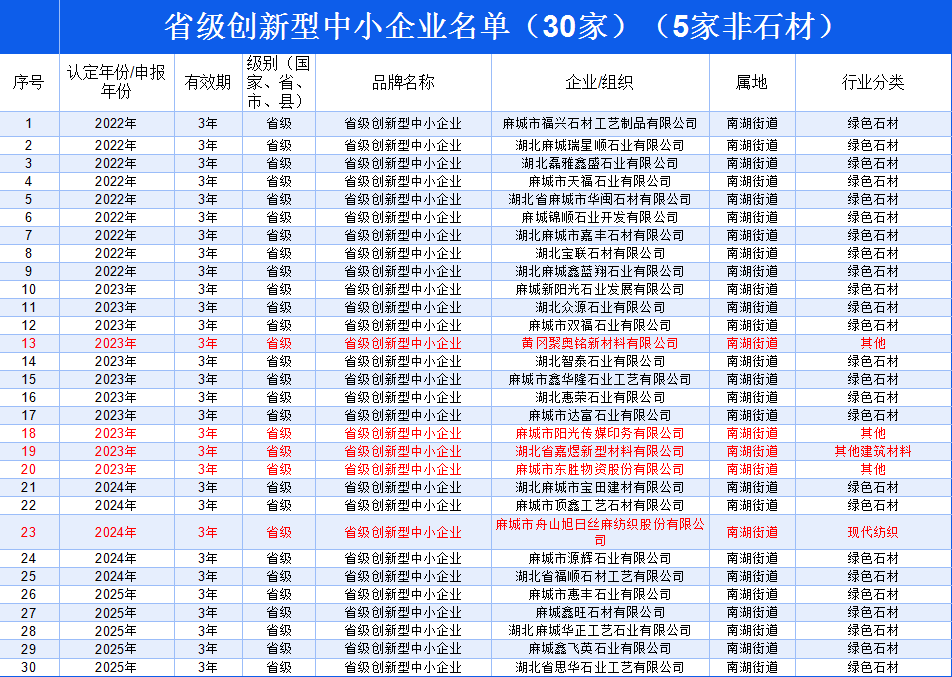Select 其他 cell in row 20
This screenshot has height=677, width=952.
pyautogui.click(x=873, y=470)
